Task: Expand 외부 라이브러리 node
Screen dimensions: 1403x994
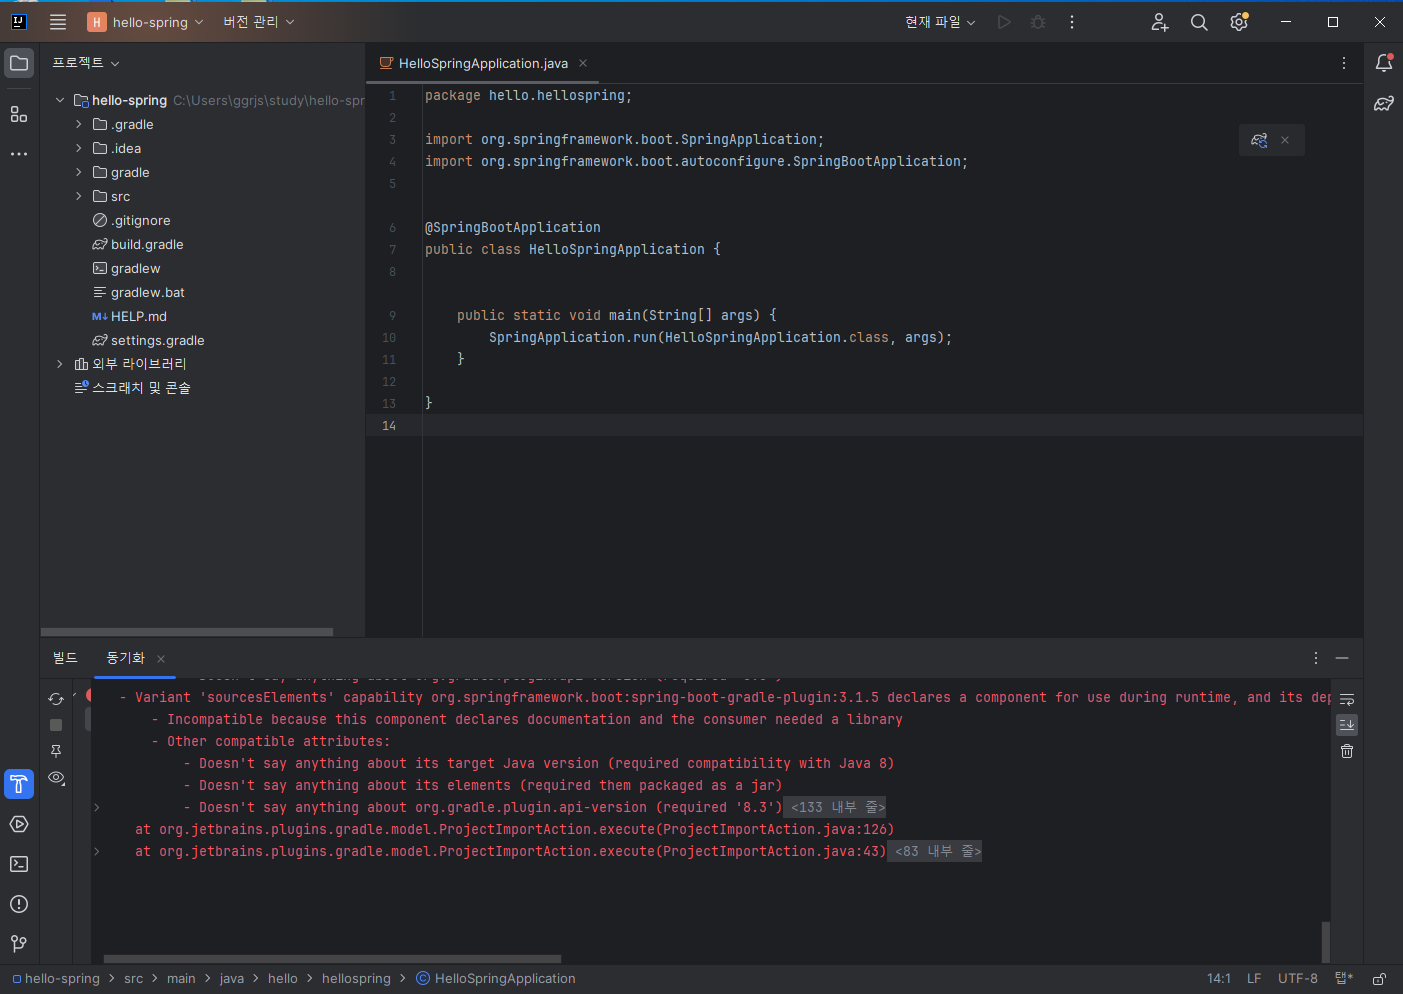Action: point(60,364)
